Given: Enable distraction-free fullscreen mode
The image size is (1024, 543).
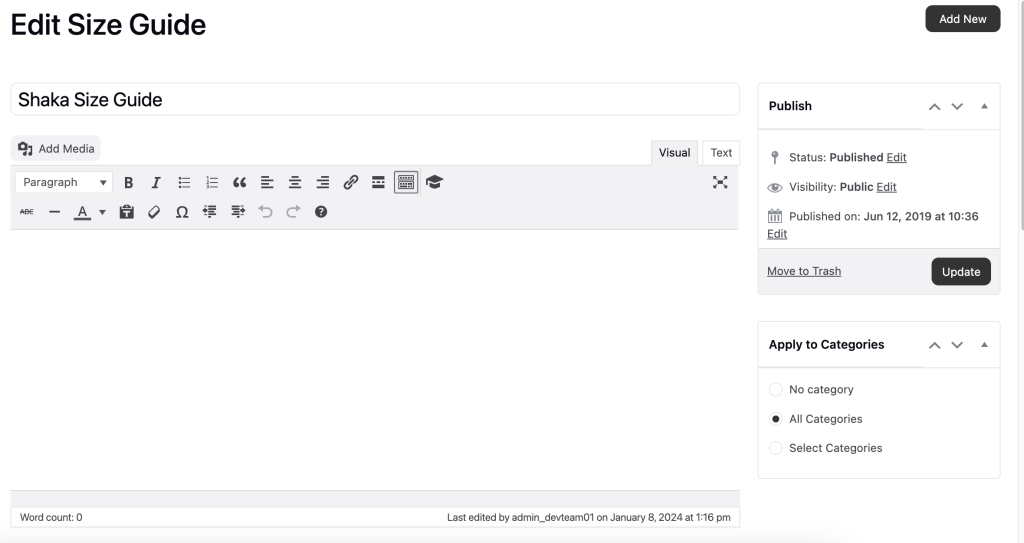Looking at the screenshot, I should (x=719, y=182).
